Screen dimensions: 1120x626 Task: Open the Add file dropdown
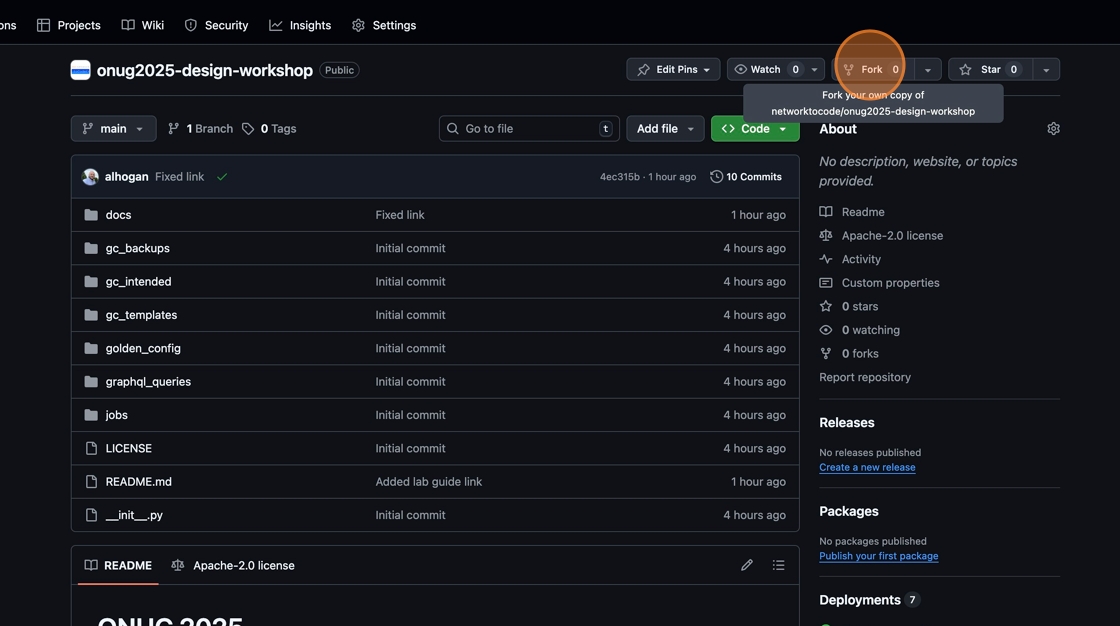pos(665,129)
